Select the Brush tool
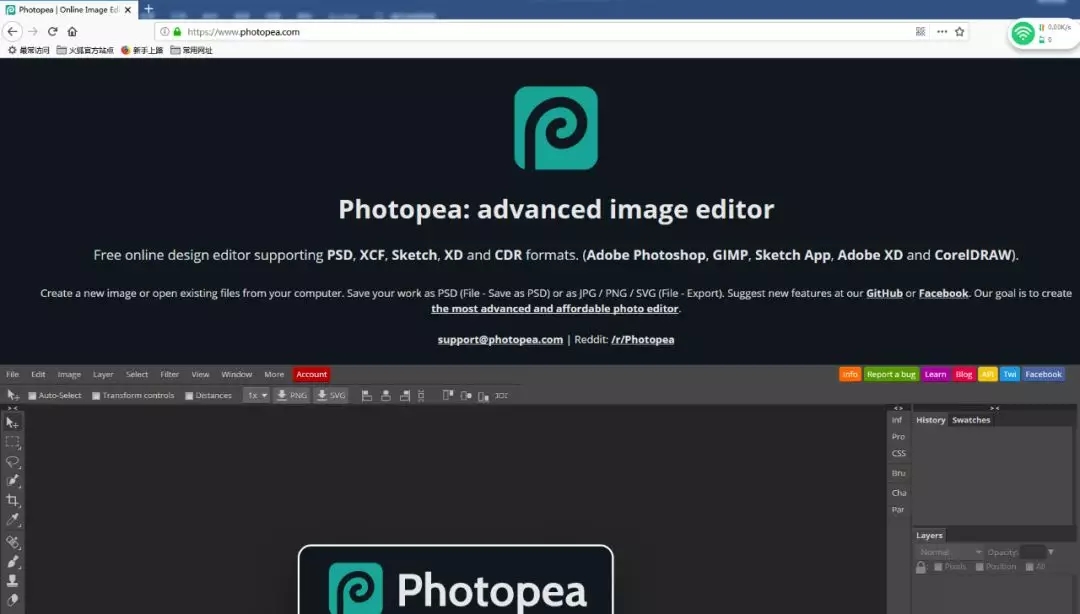This screenshot has height=614, width=1080. point(12,562)
